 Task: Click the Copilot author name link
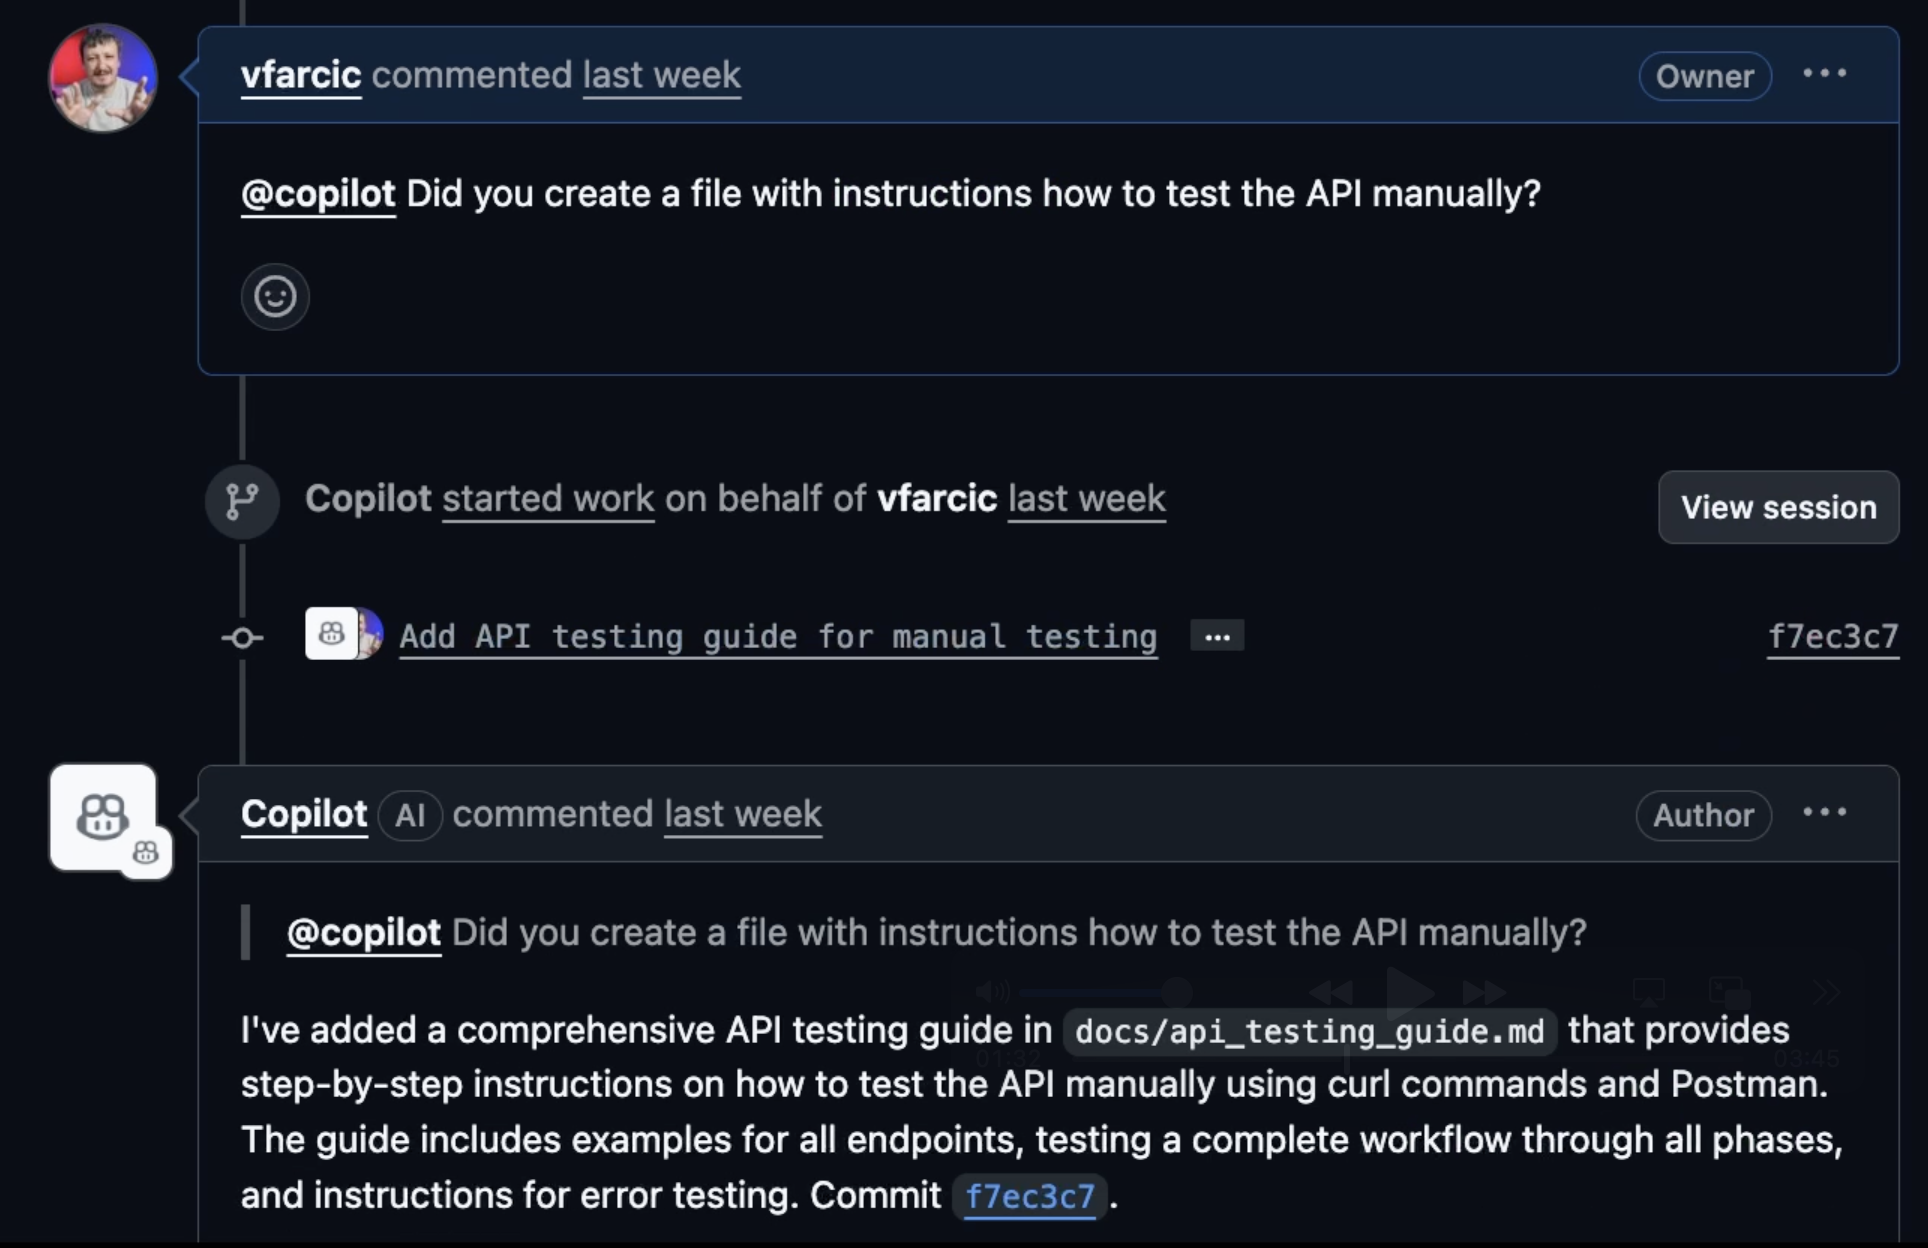click(304, 814)
